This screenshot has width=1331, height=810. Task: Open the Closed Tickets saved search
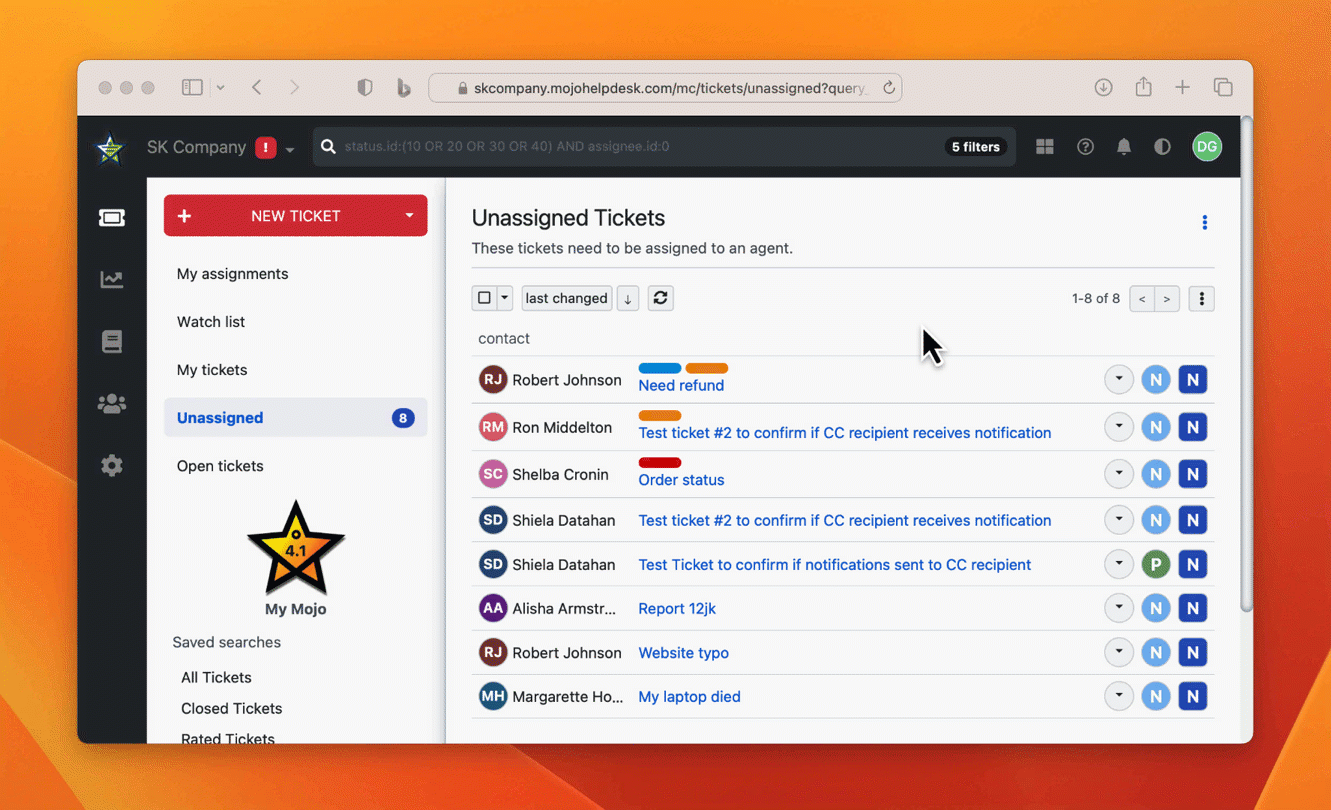232,708
